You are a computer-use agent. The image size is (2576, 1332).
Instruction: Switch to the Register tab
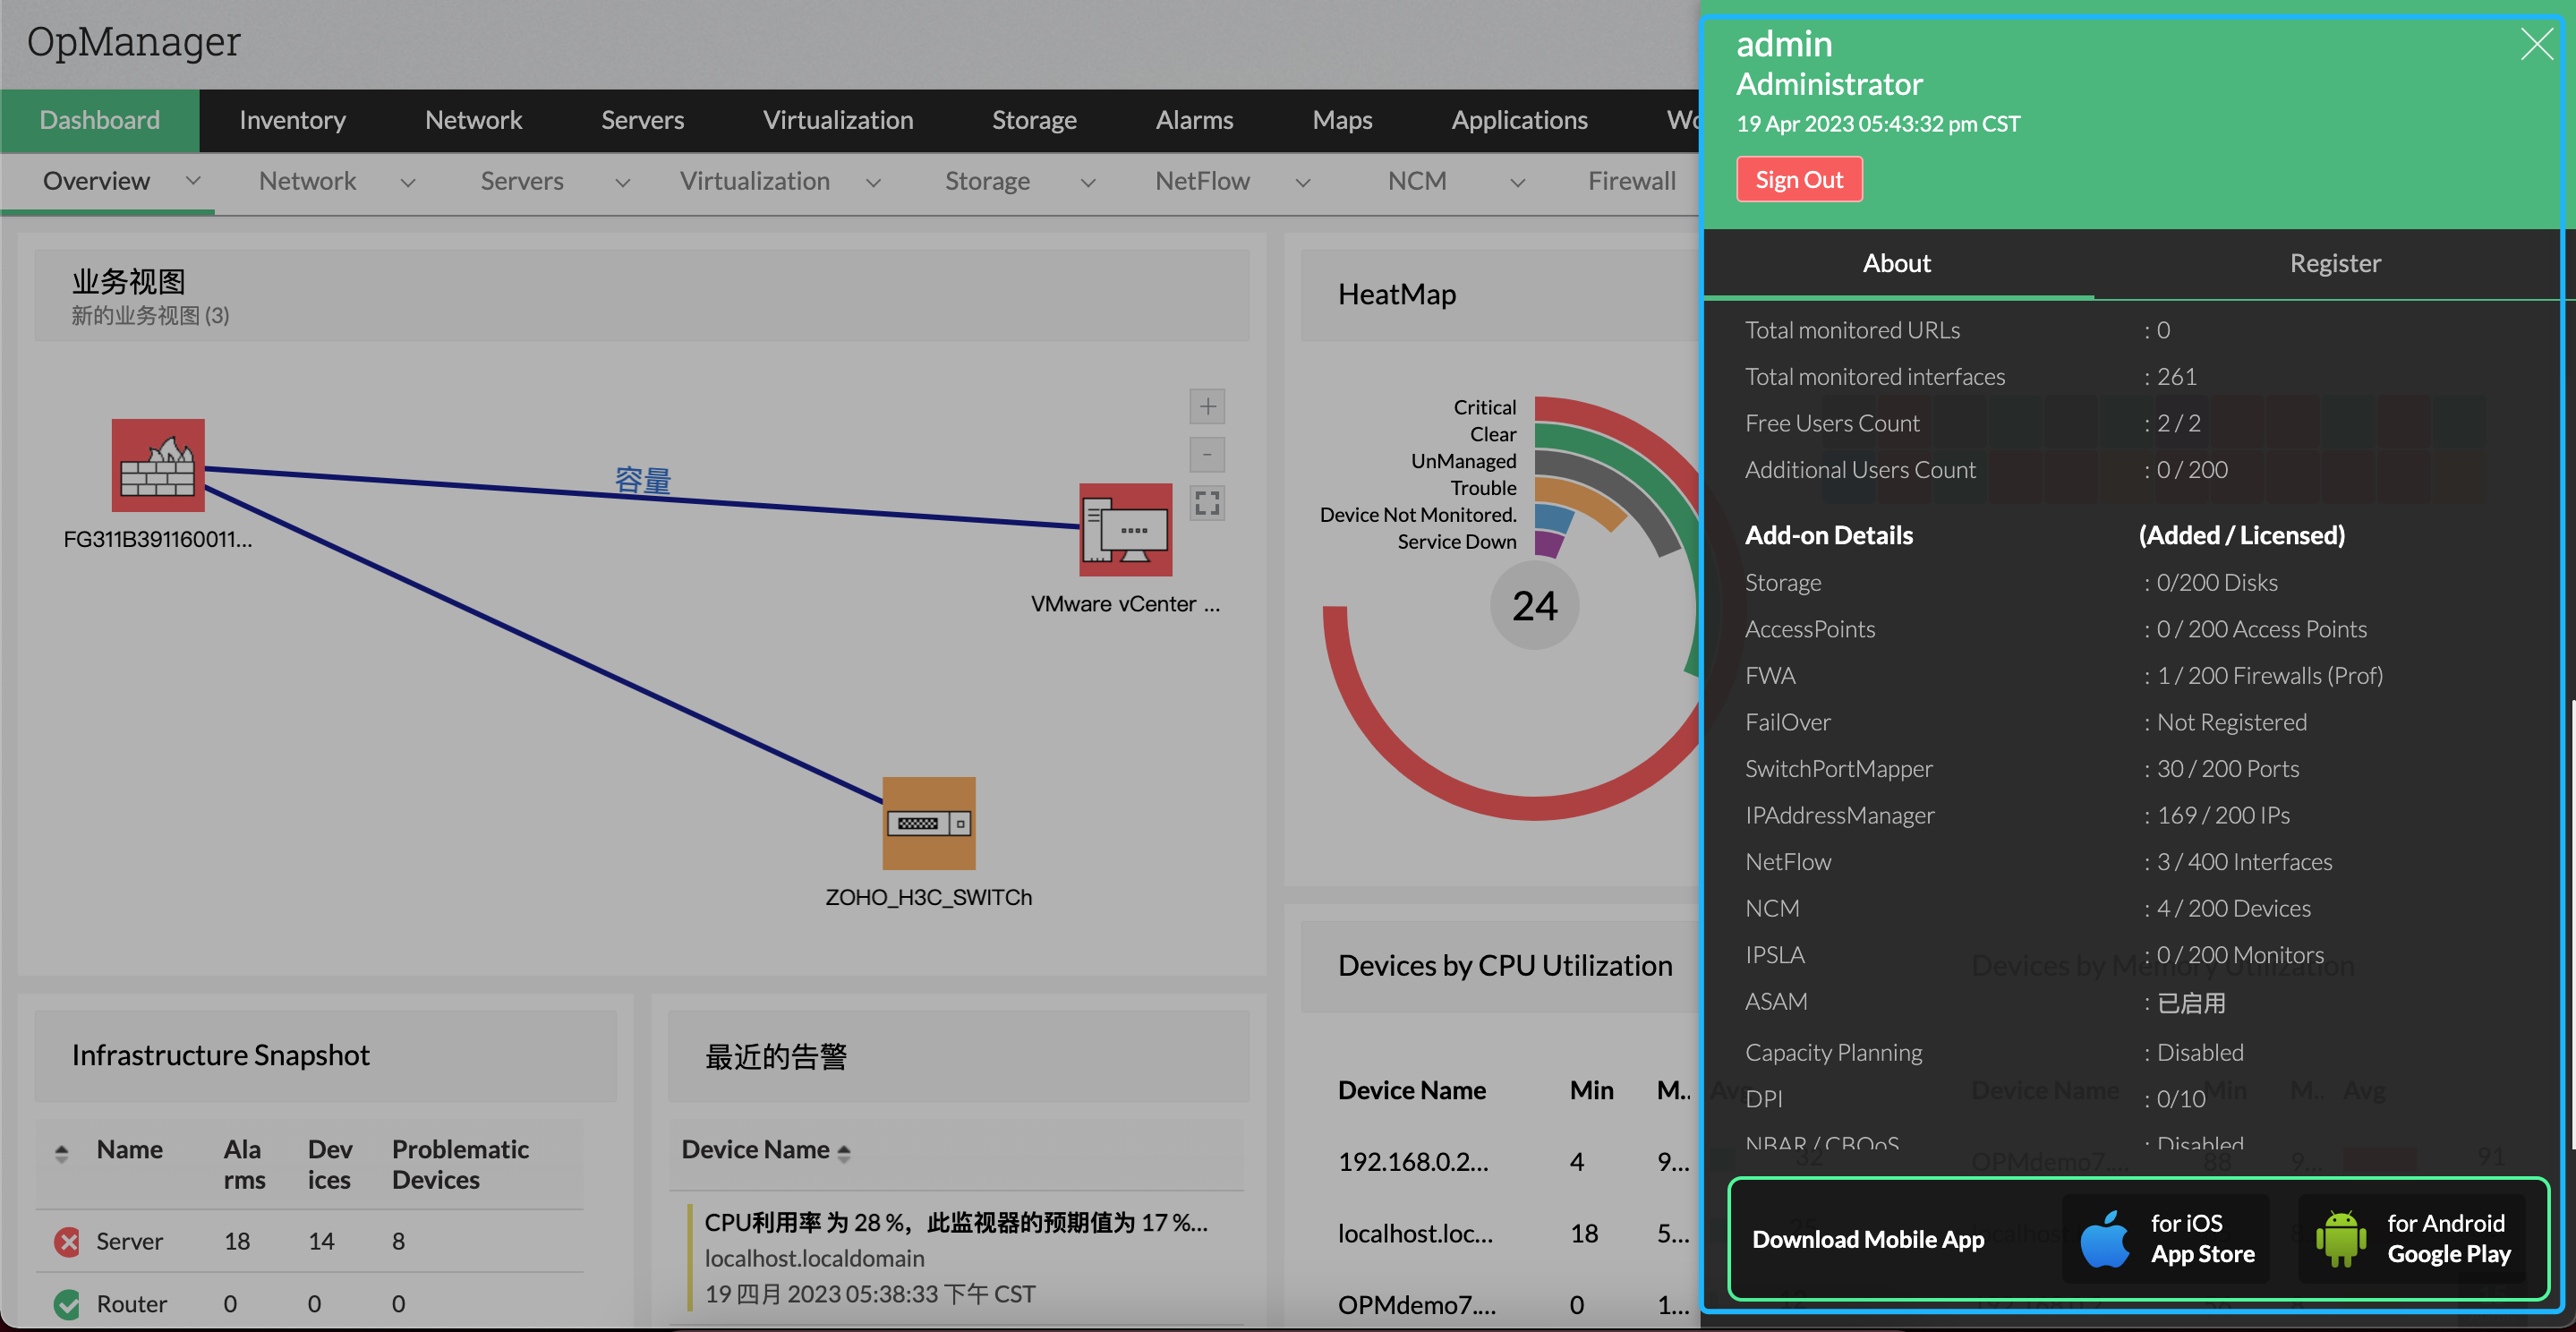(x=2334, y=263)
